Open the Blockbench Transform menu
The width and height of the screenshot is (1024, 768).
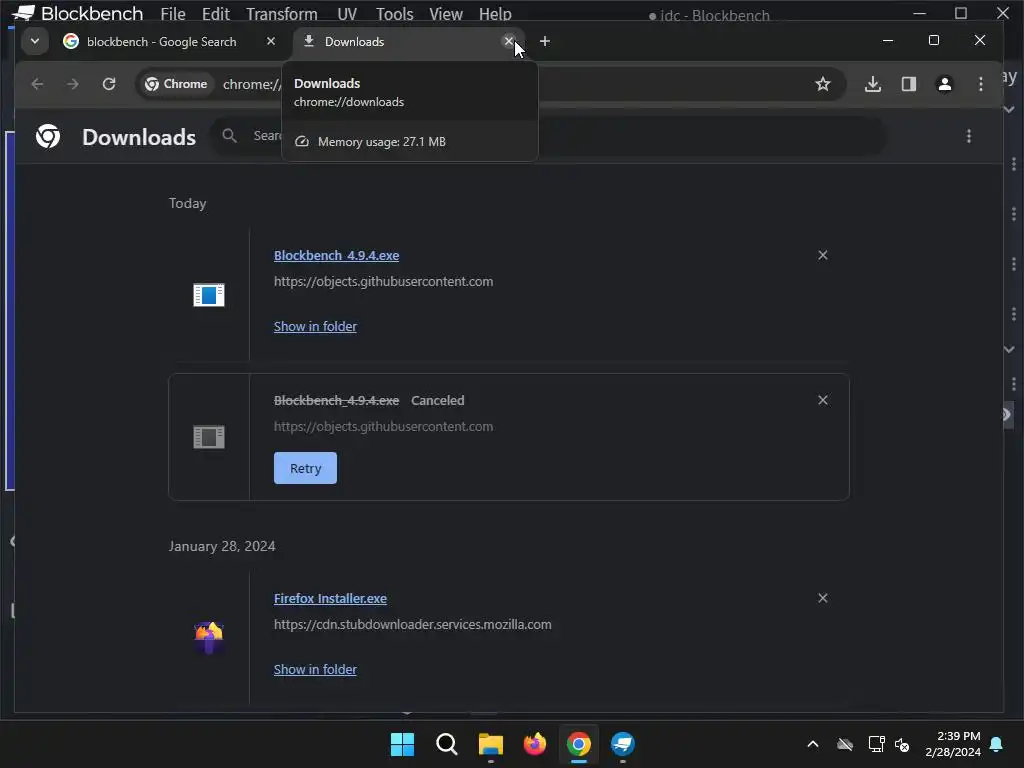281,14
